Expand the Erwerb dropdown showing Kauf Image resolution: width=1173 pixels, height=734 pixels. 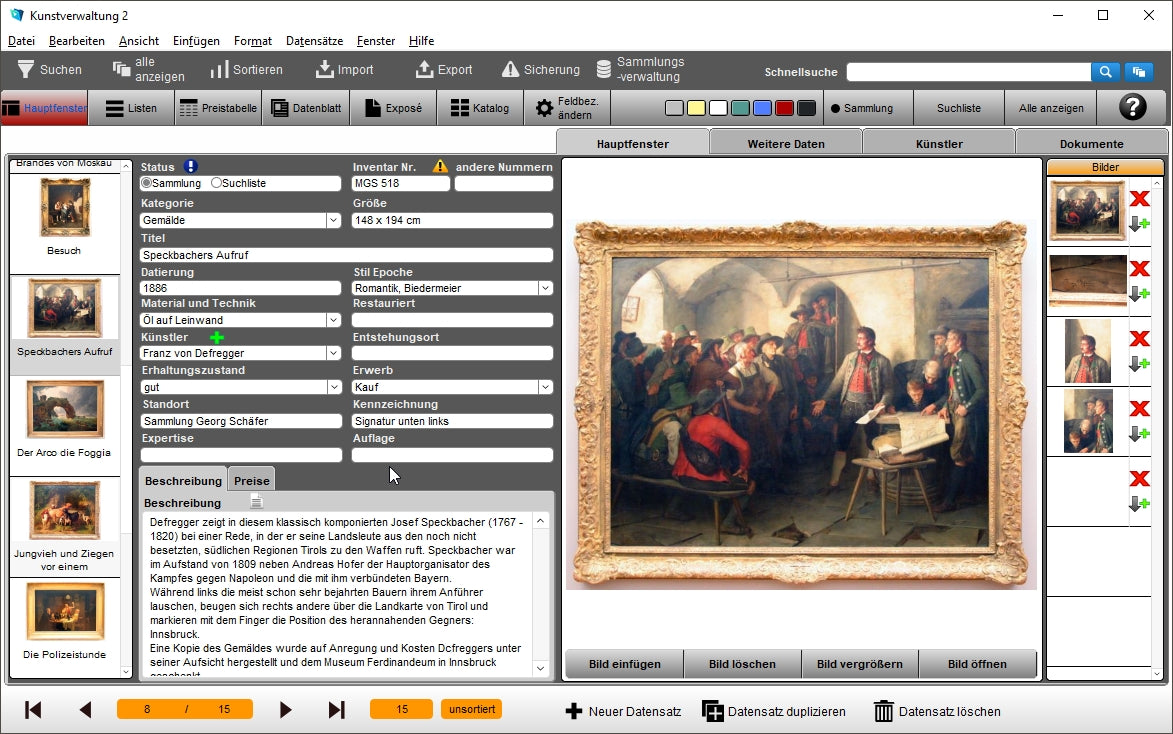point(545,387)
